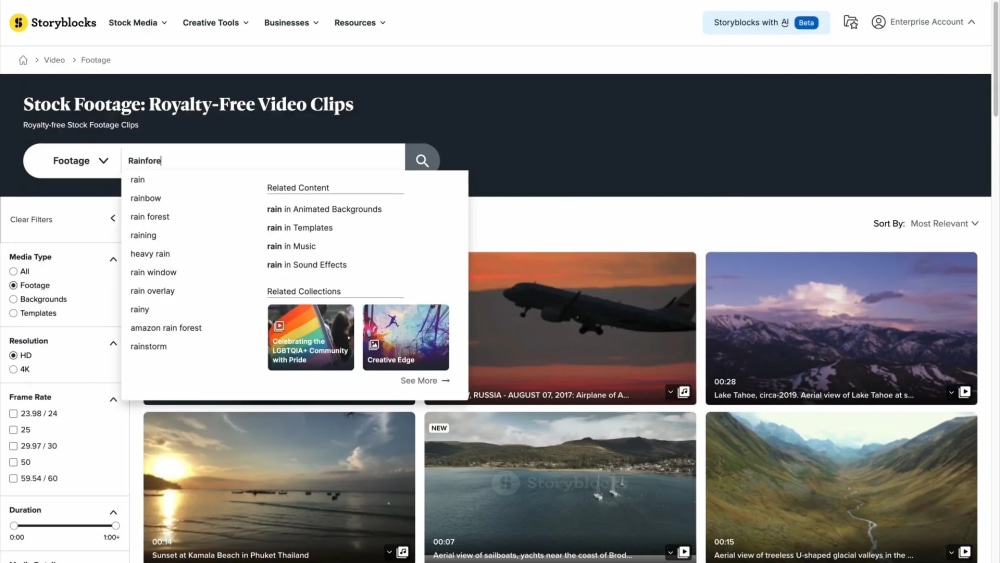
Task: Check the 25 frame rate
Action: coord(13,430)
